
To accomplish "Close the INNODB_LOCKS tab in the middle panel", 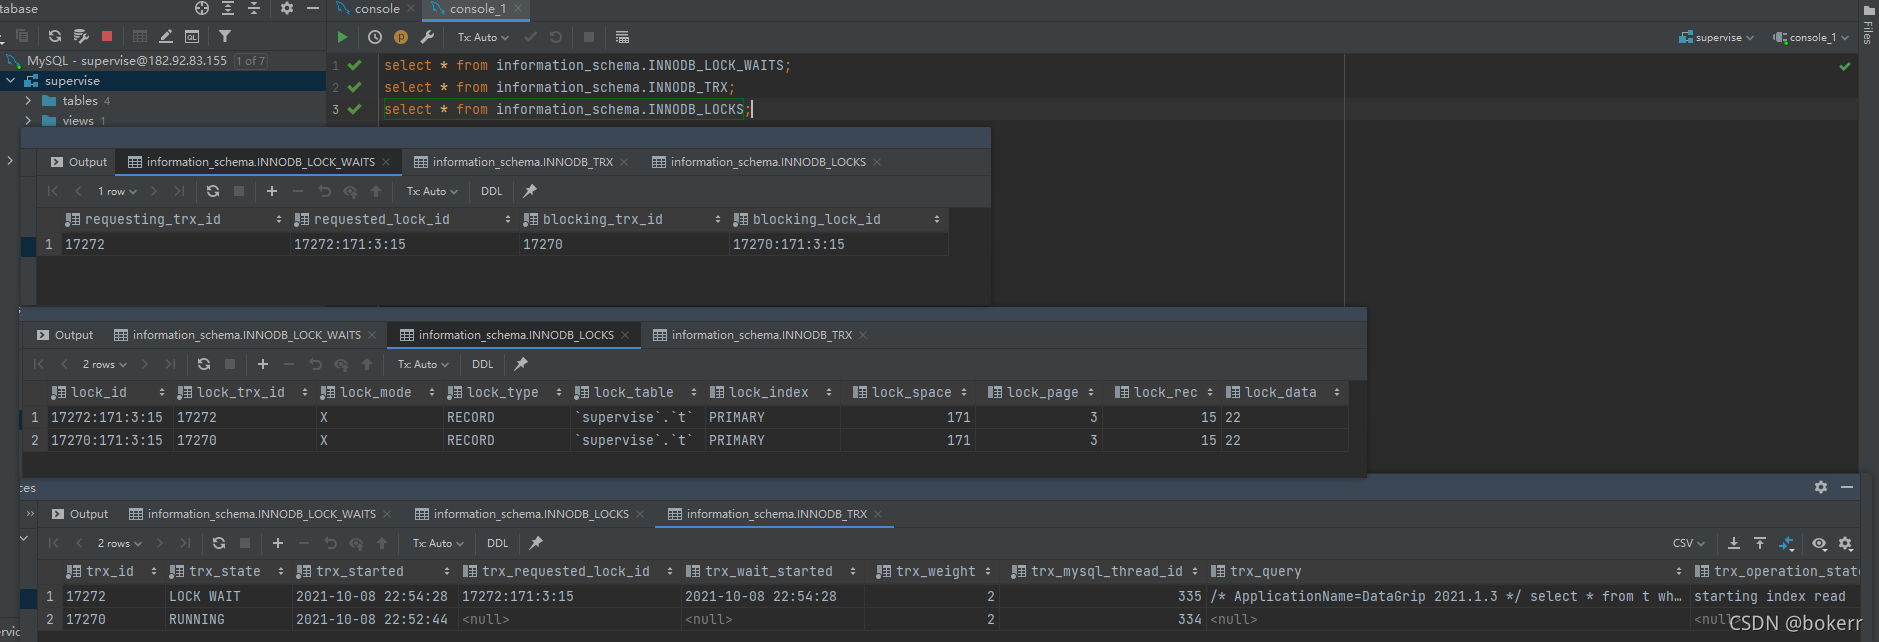I will [625, 335].
